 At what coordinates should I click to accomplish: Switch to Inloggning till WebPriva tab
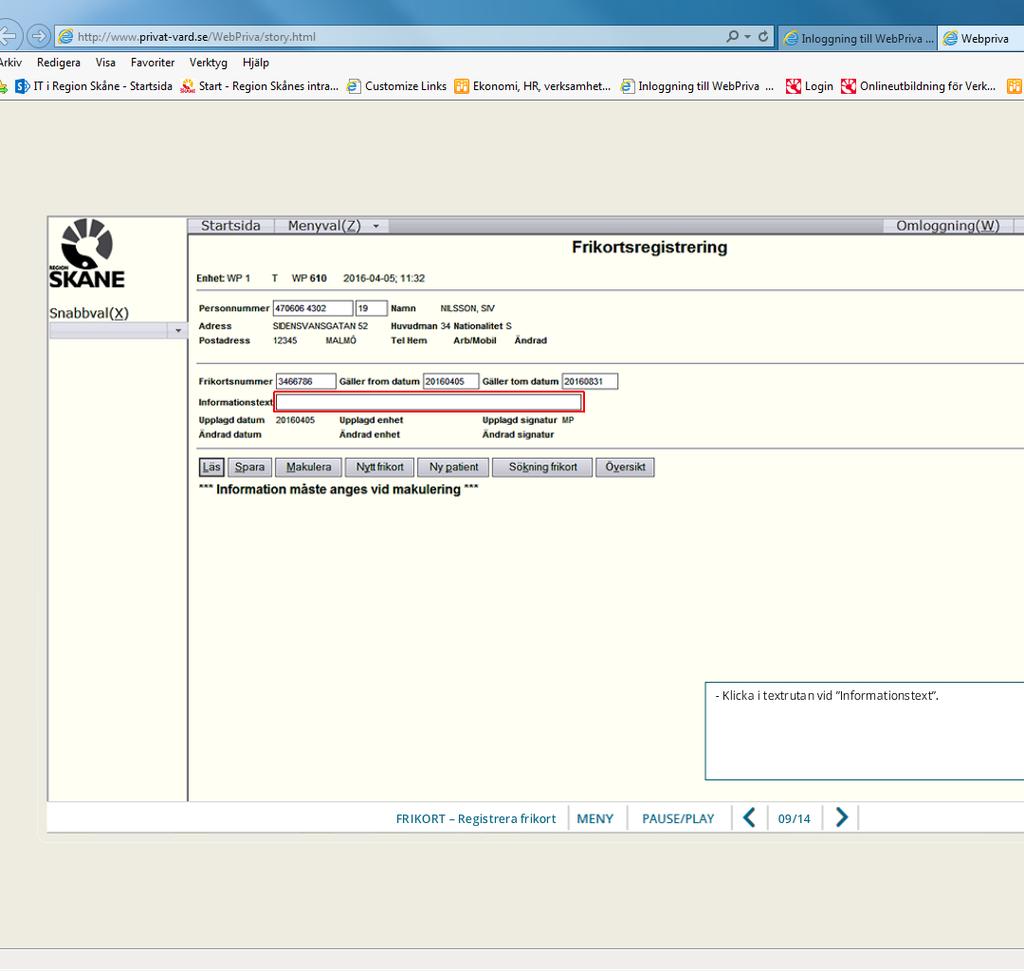[x=859, y=39]
